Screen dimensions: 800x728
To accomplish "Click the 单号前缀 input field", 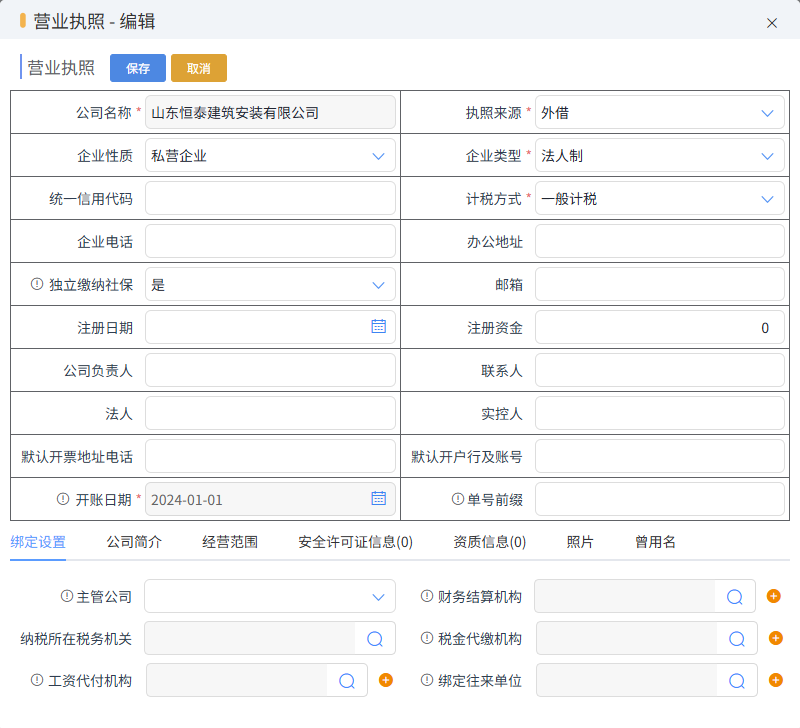I will pos(659,499).
